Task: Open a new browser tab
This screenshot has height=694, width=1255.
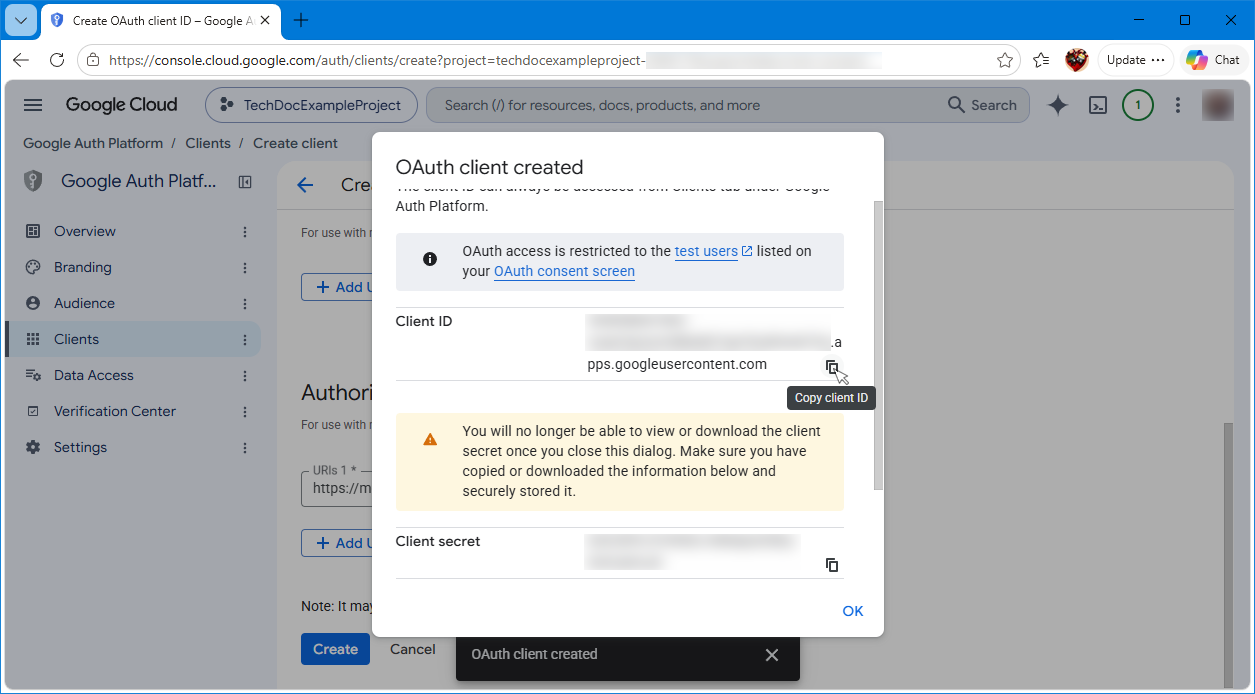Action: coord(301,20)
